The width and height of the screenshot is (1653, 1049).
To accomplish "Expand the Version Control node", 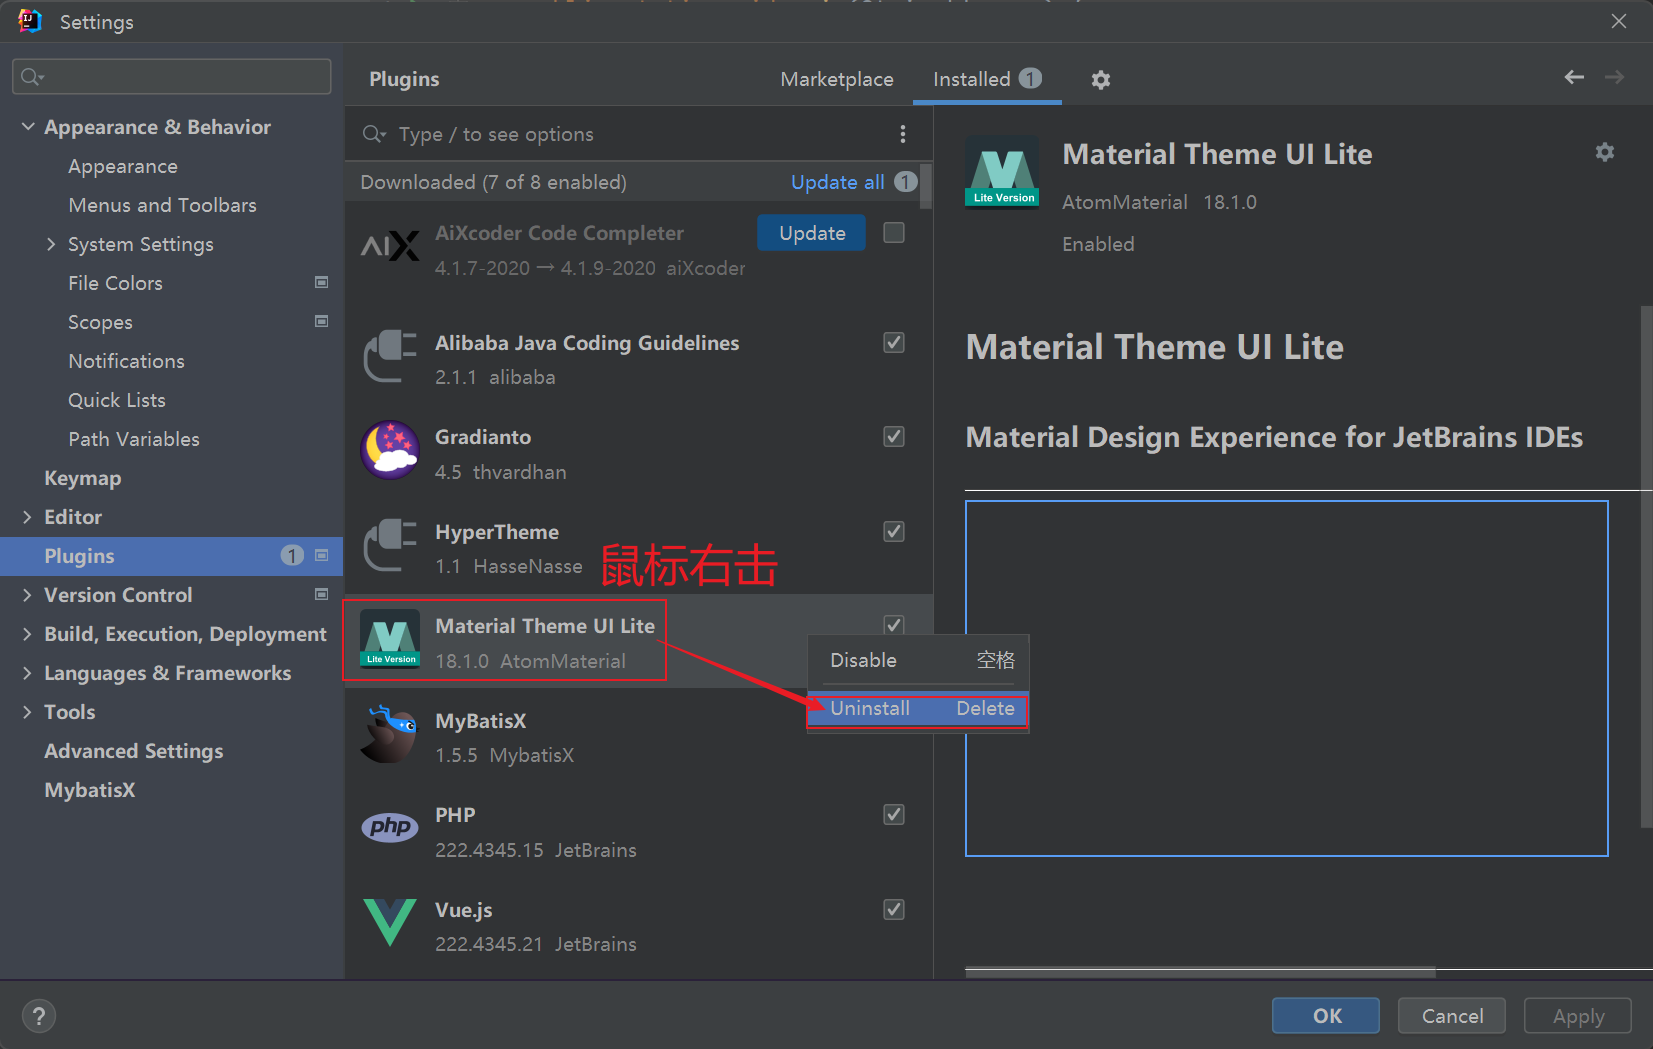I will pyautogui.click(x=27, y=595).
